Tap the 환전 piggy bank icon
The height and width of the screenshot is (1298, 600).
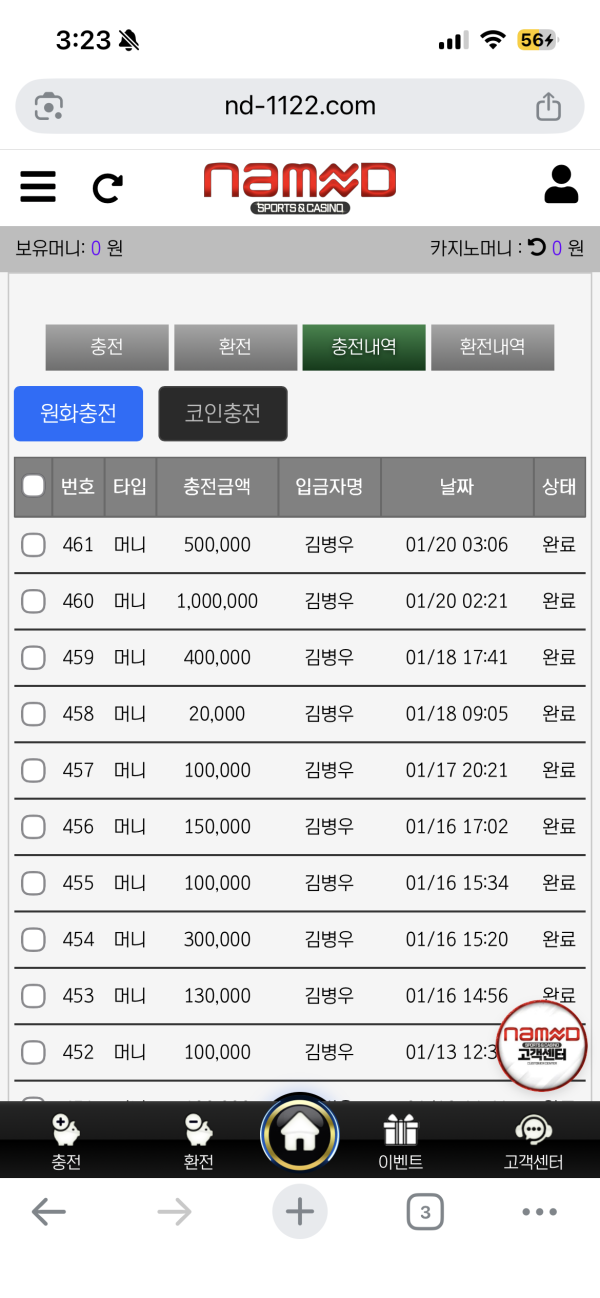(198, 1131)
